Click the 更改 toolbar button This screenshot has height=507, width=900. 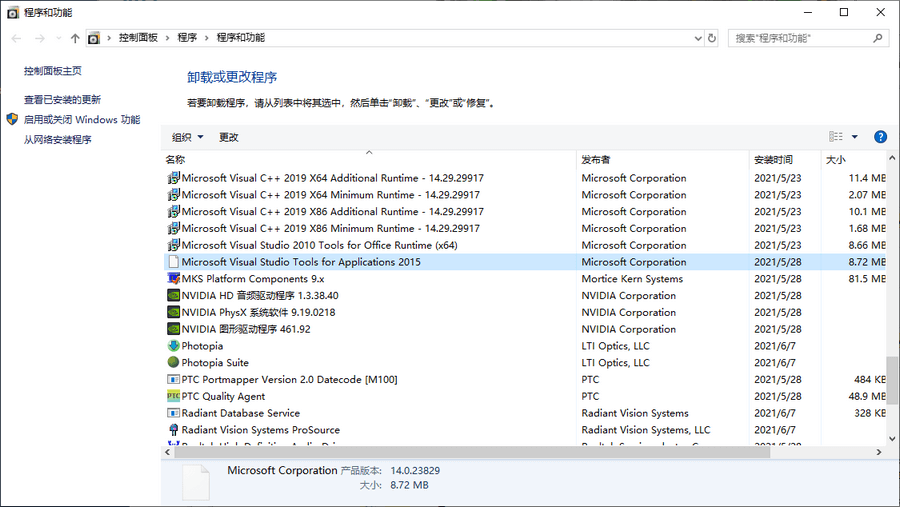pos(229,137)
